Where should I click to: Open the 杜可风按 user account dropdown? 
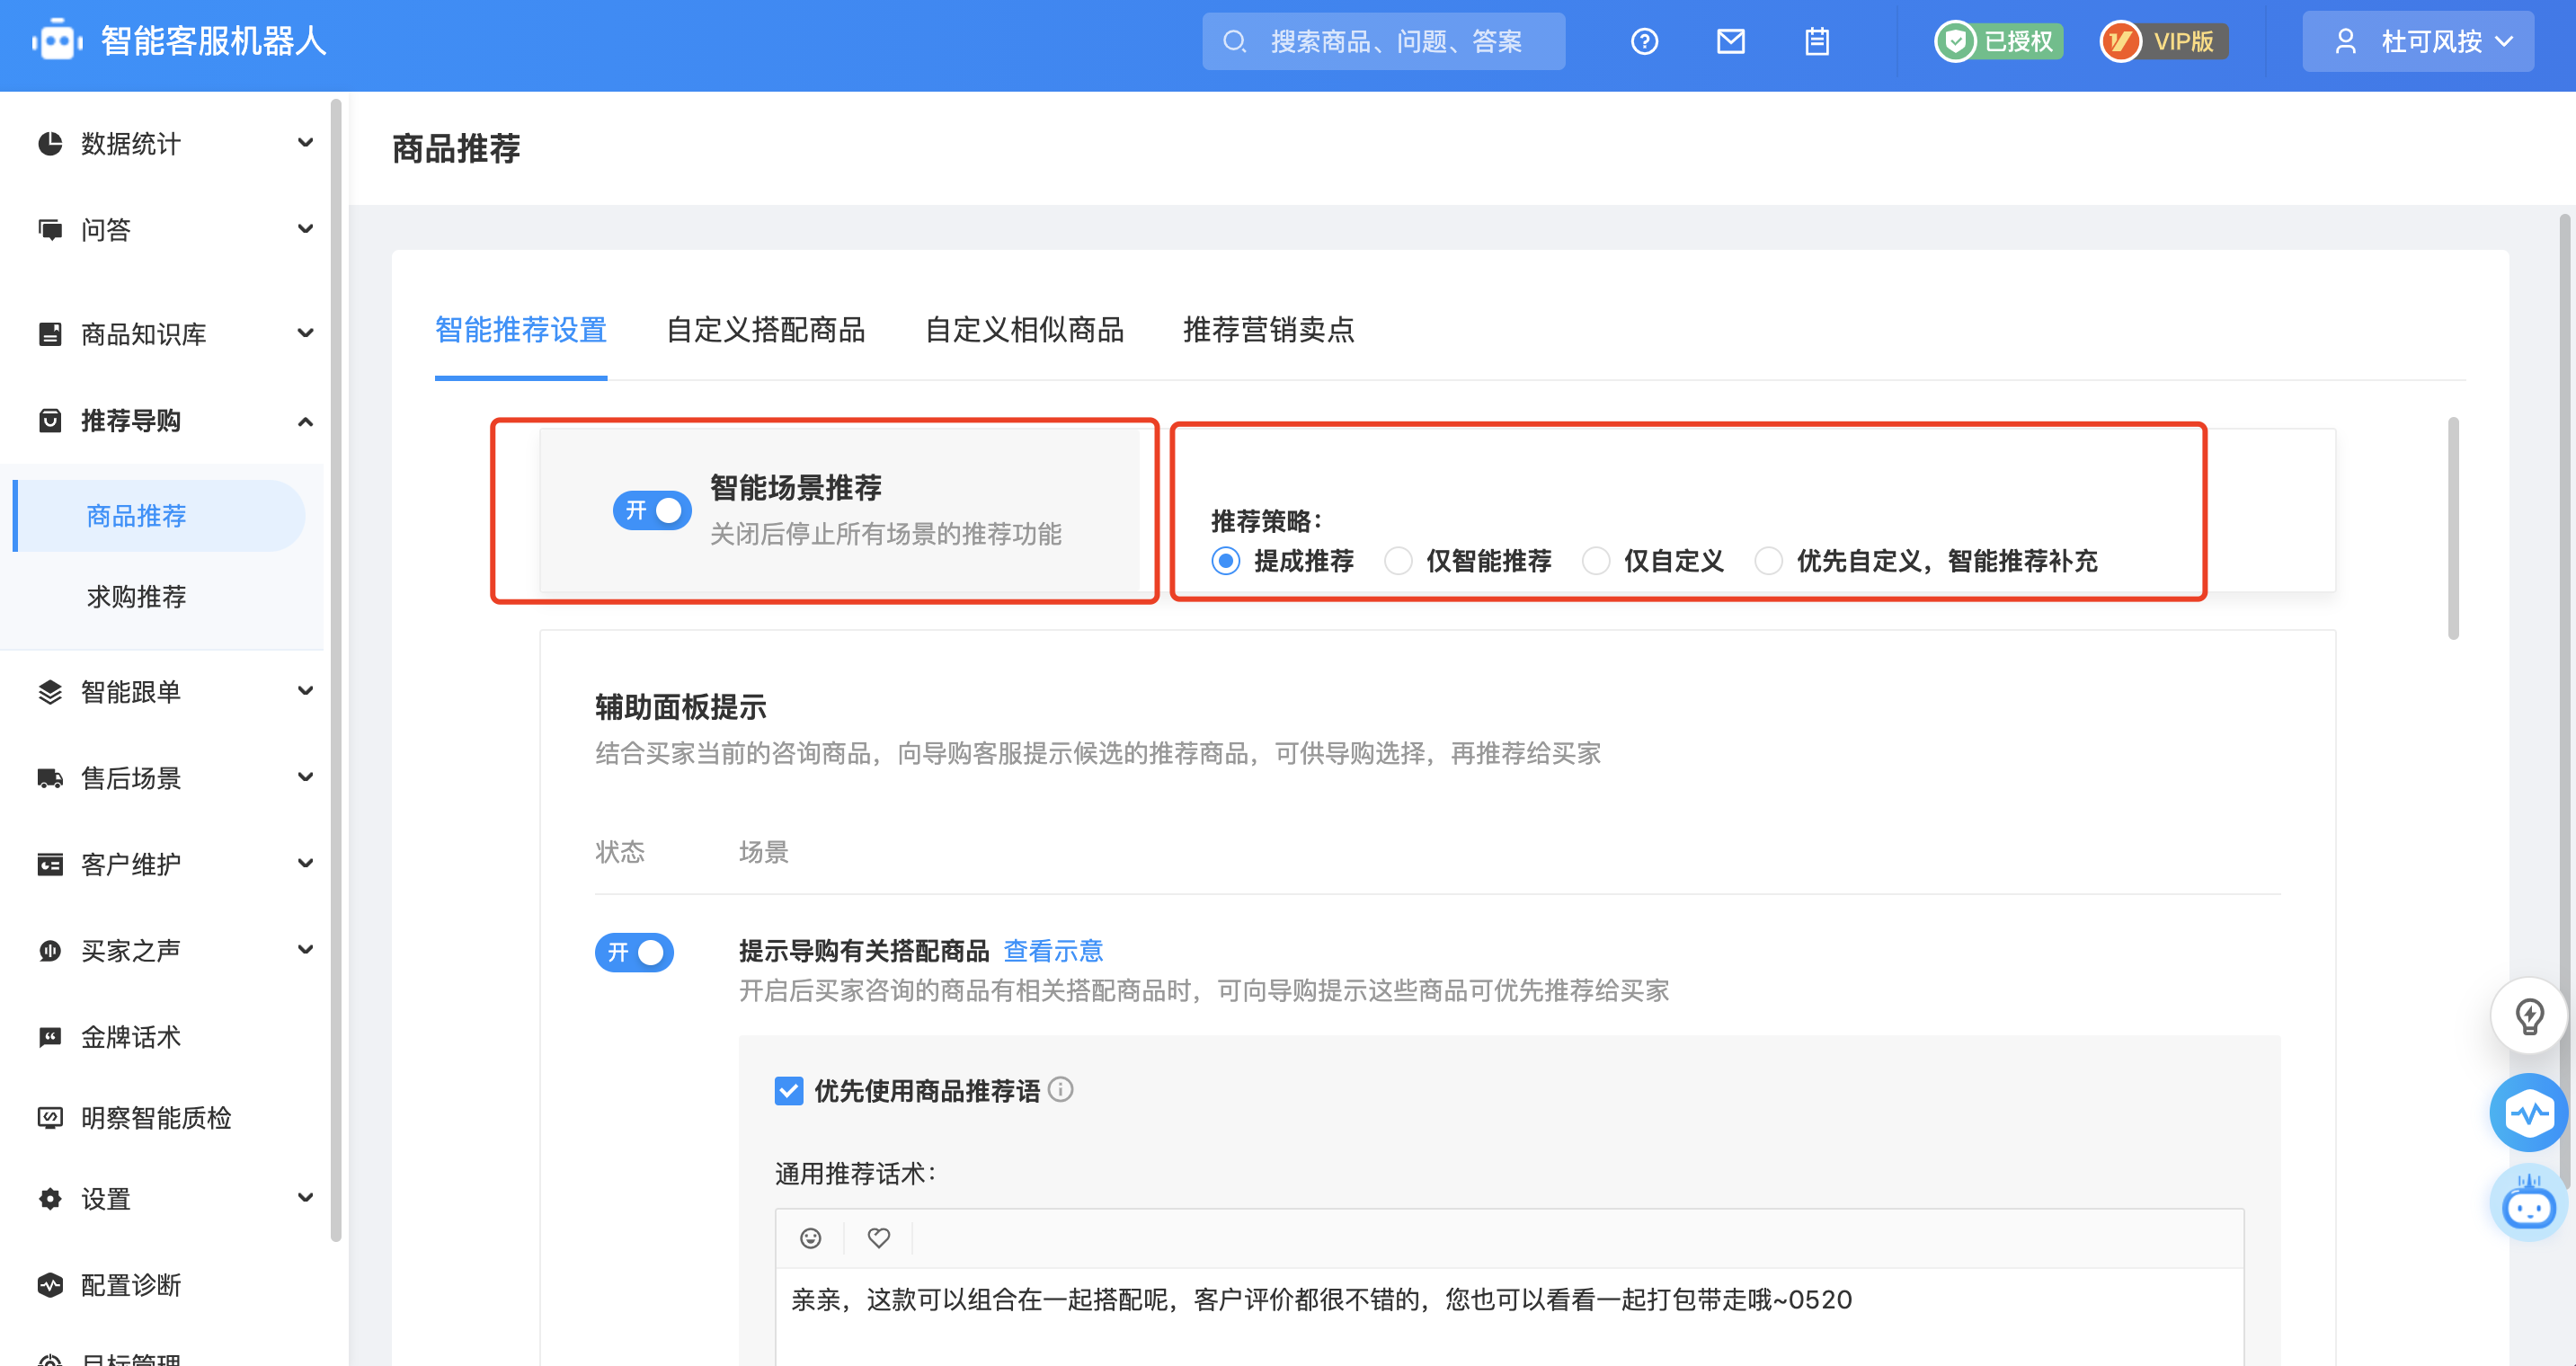pyautogui.click(x=2418, y=41)
